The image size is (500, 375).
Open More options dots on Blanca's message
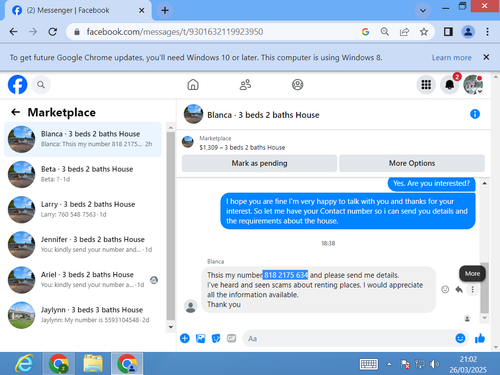(x=472, y=289)
